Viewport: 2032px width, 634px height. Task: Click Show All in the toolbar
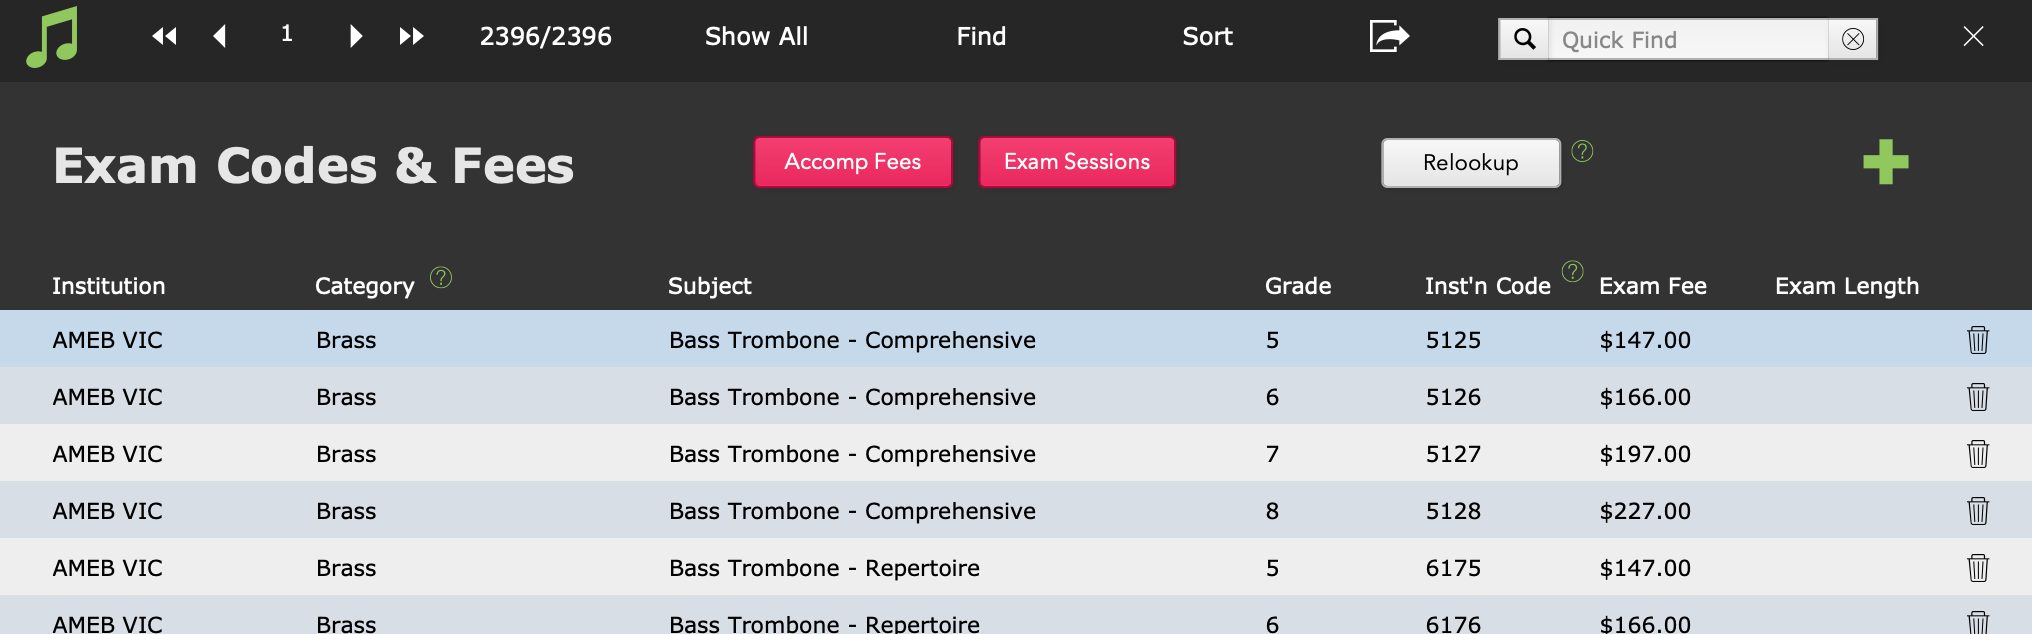coord(756,37)
